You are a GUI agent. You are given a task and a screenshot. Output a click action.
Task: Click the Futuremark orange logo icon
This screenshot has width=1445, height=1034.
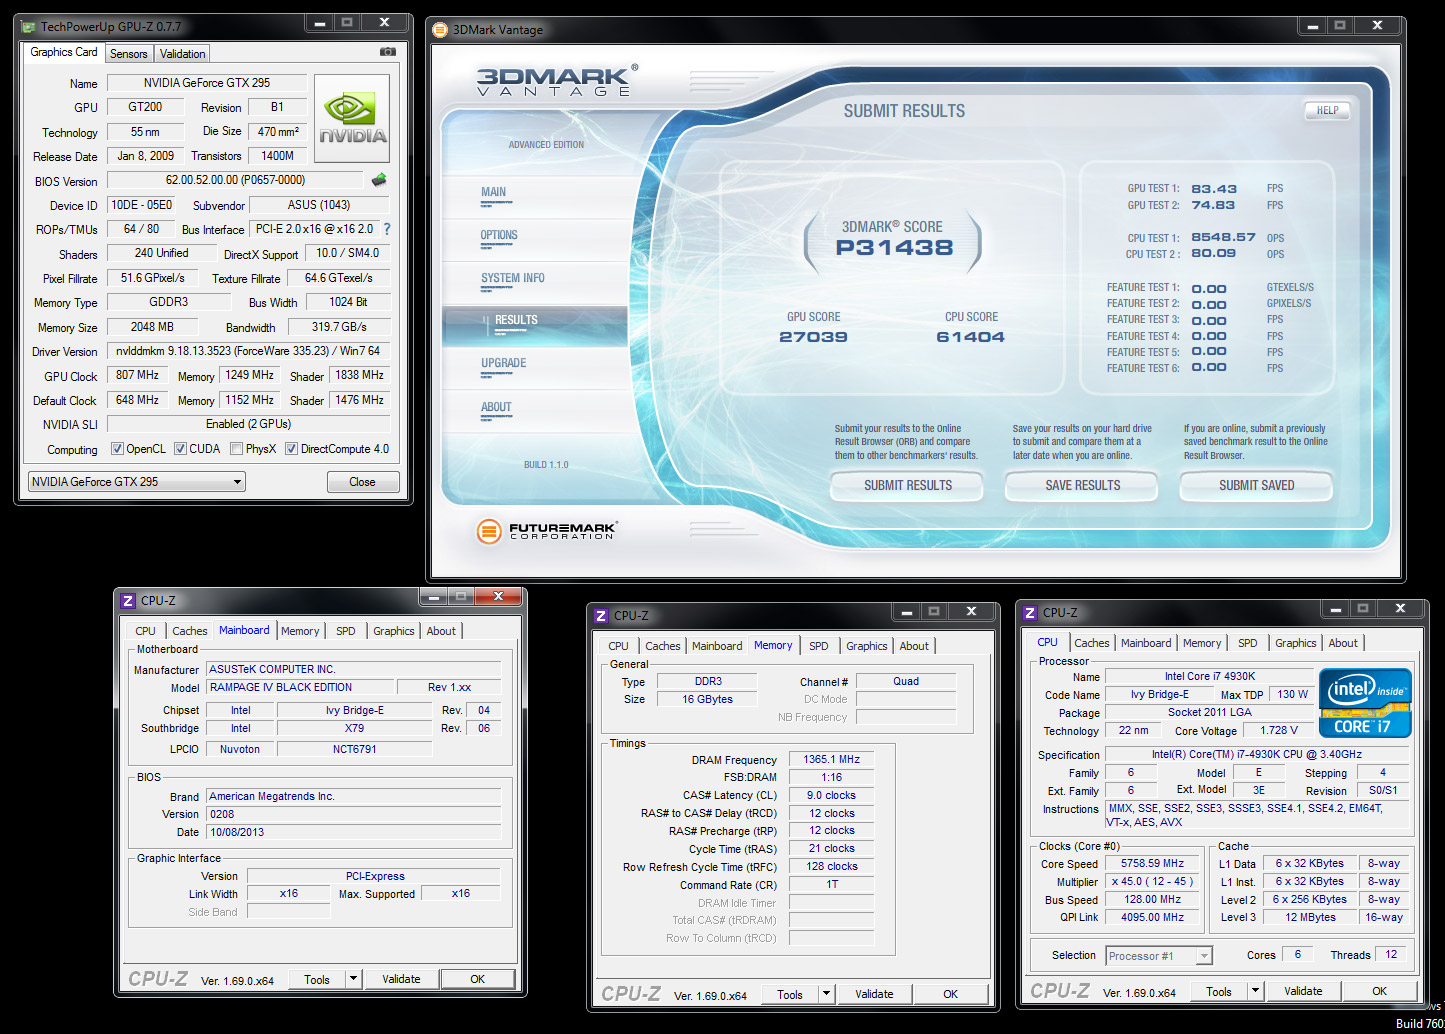click(489, 531)
